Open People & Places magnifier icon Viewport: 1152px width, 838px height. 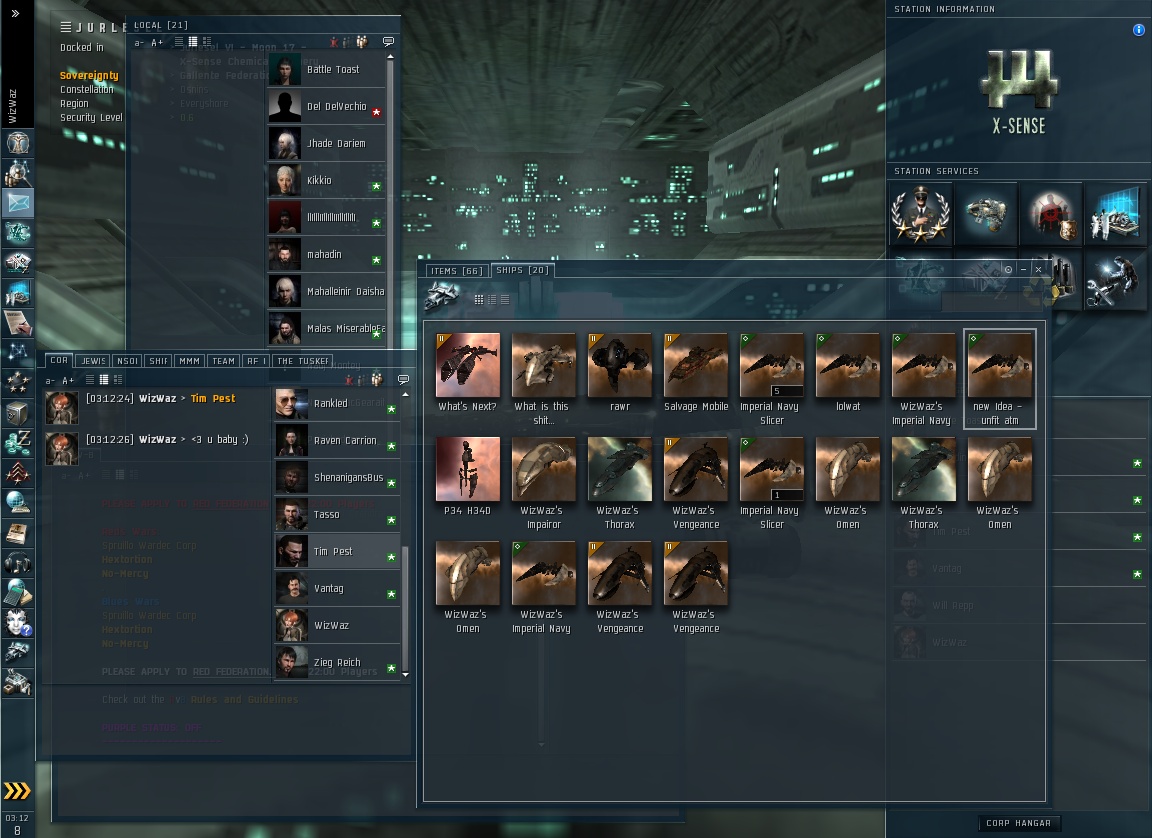tap(18, 173)
